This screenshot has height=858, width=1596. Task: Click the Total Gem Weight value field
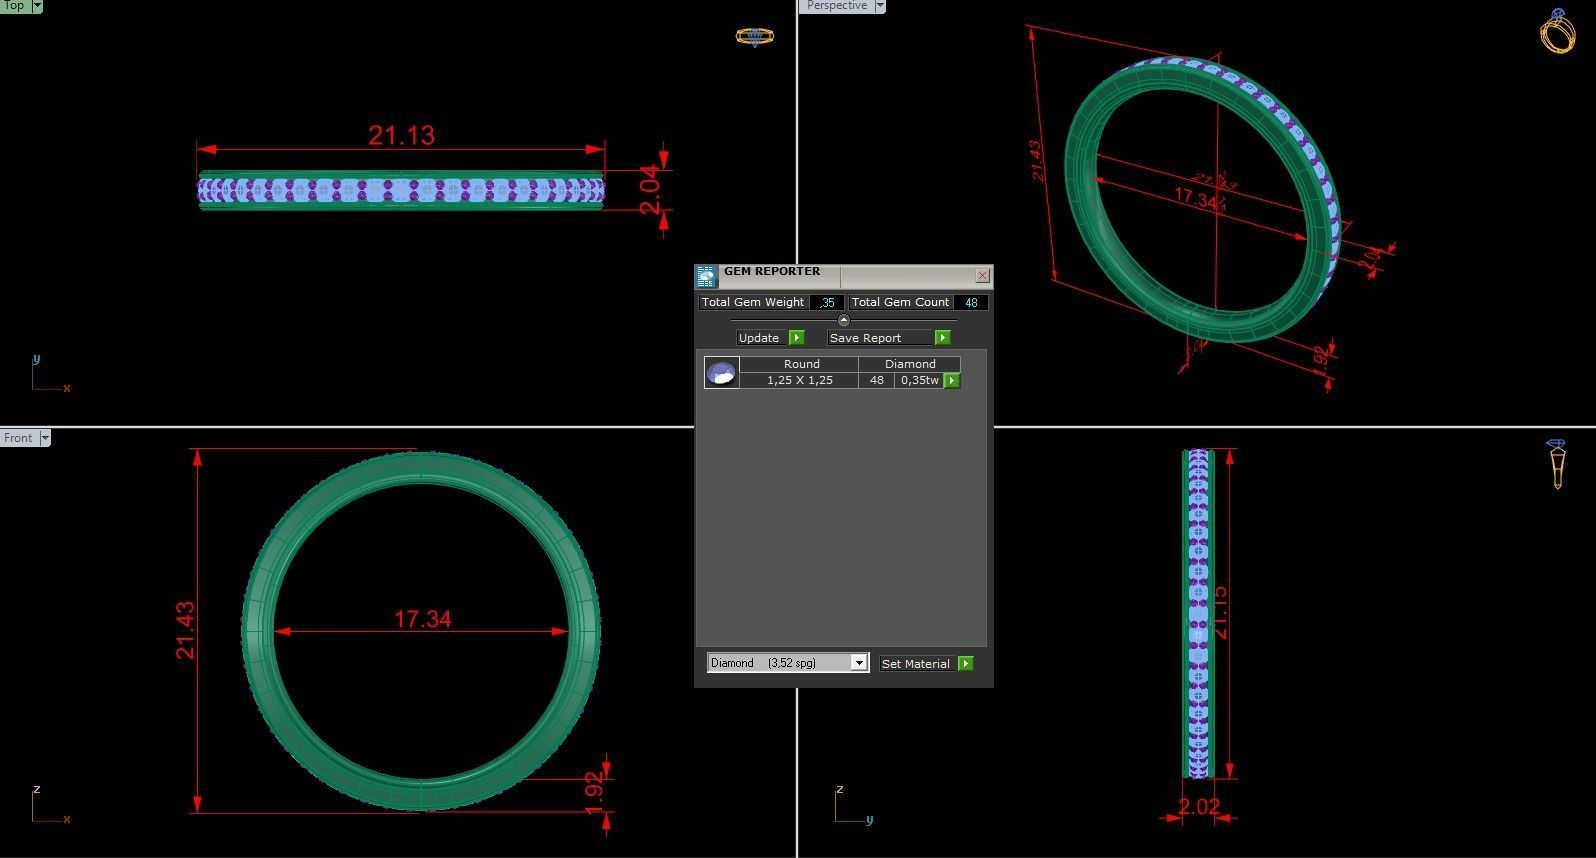(827, 302)
